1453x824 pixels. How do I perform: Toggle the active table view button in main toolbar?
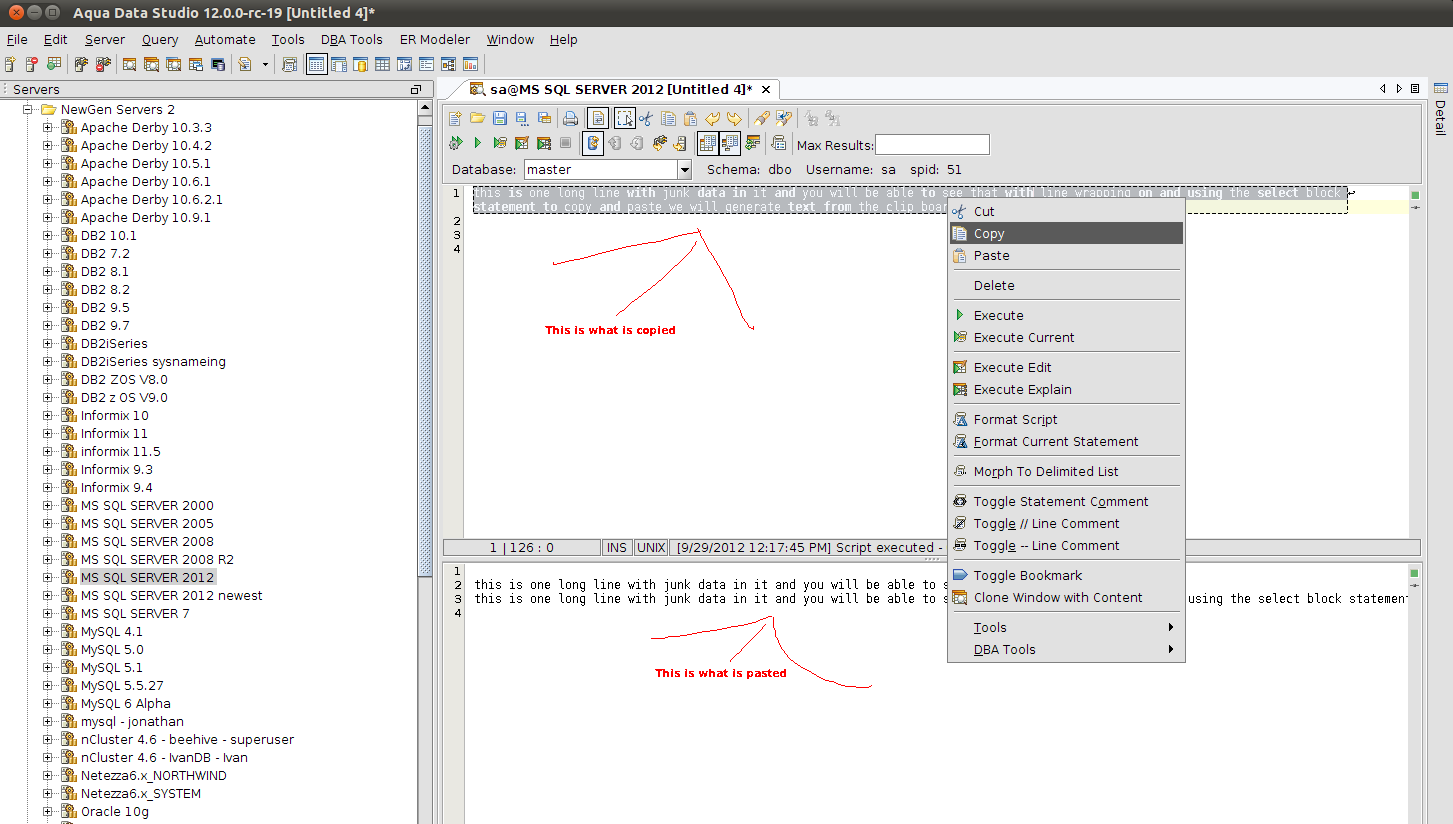point(316,65)
